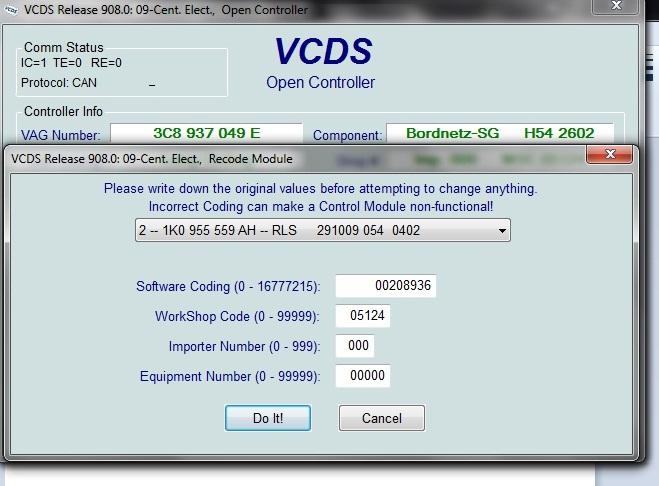Click the Incorrect Coding warning text
The height and width of the screenshot is (486, 659).
(x=321, y=205)
